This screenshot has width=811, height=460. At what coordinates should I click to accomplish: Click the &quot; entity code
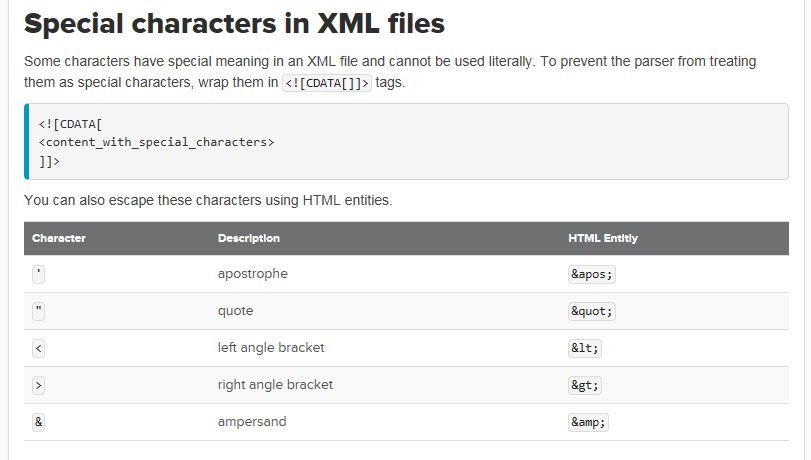(591, 311)
